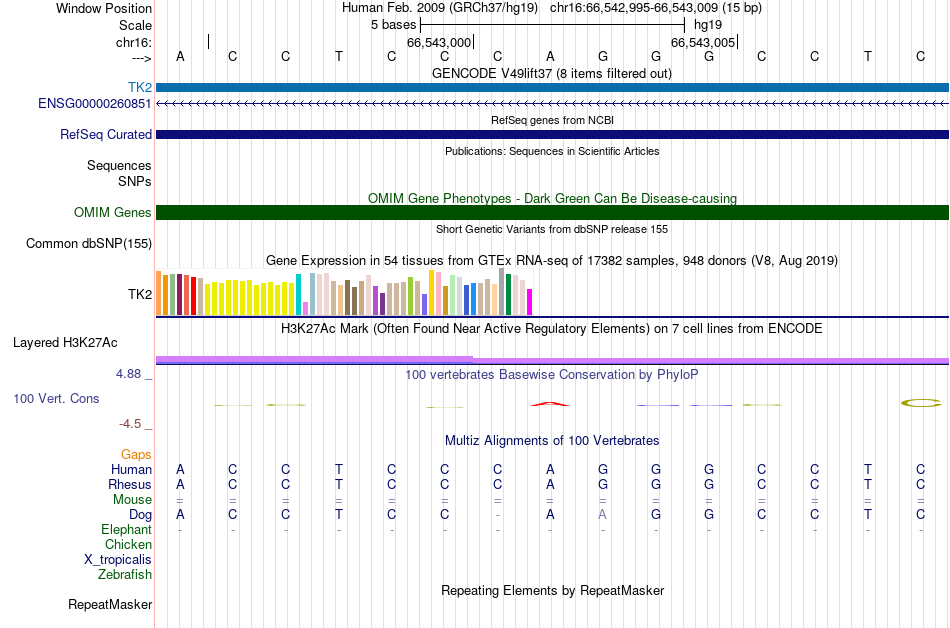Click the 66,543,000 ruler coordinate
The width and height of the screenshot is (950, 628).
tap(439, 42)
